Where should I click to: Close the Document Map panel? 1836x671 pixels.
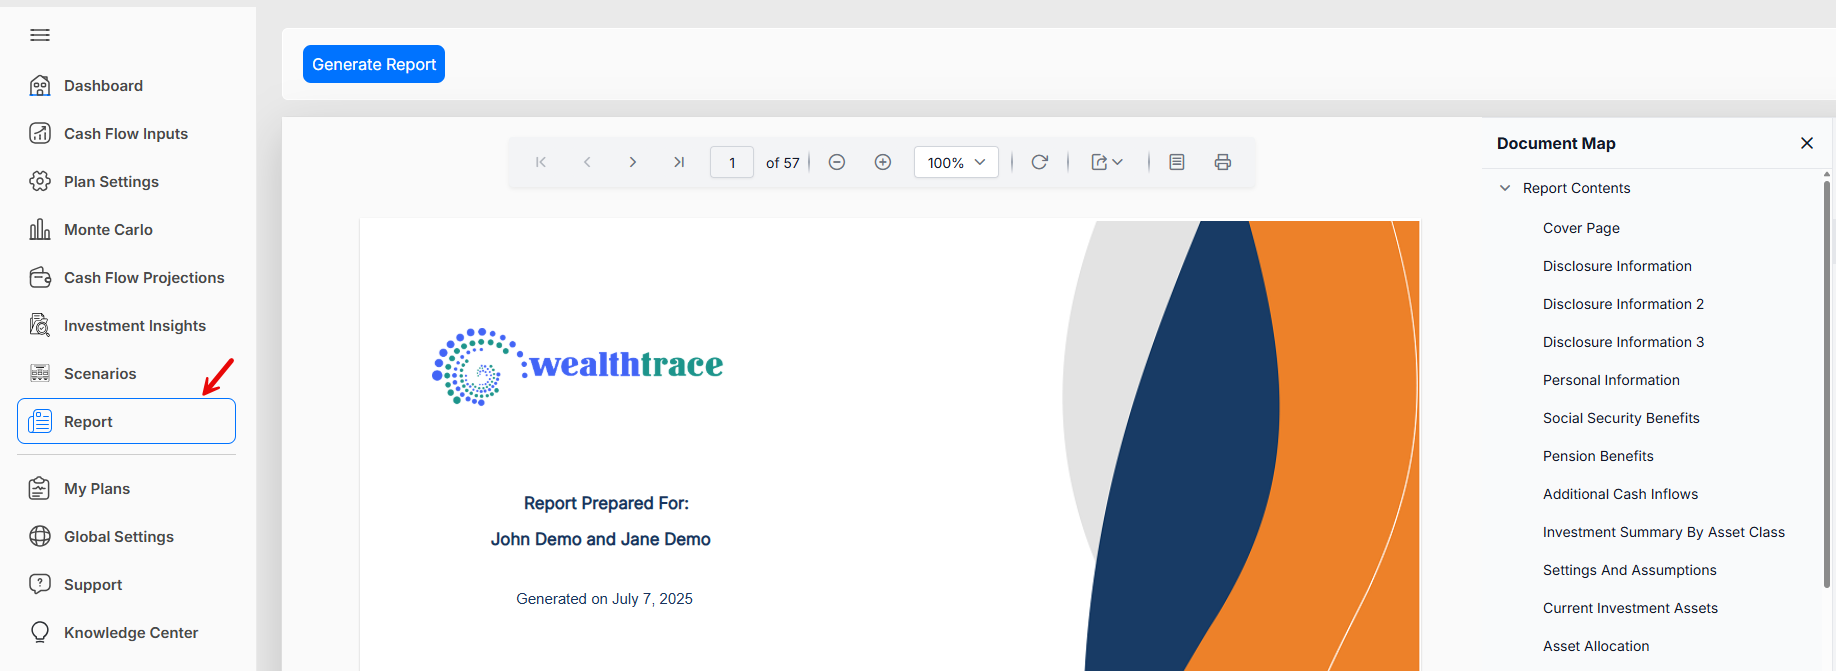tap(1807, 143)
